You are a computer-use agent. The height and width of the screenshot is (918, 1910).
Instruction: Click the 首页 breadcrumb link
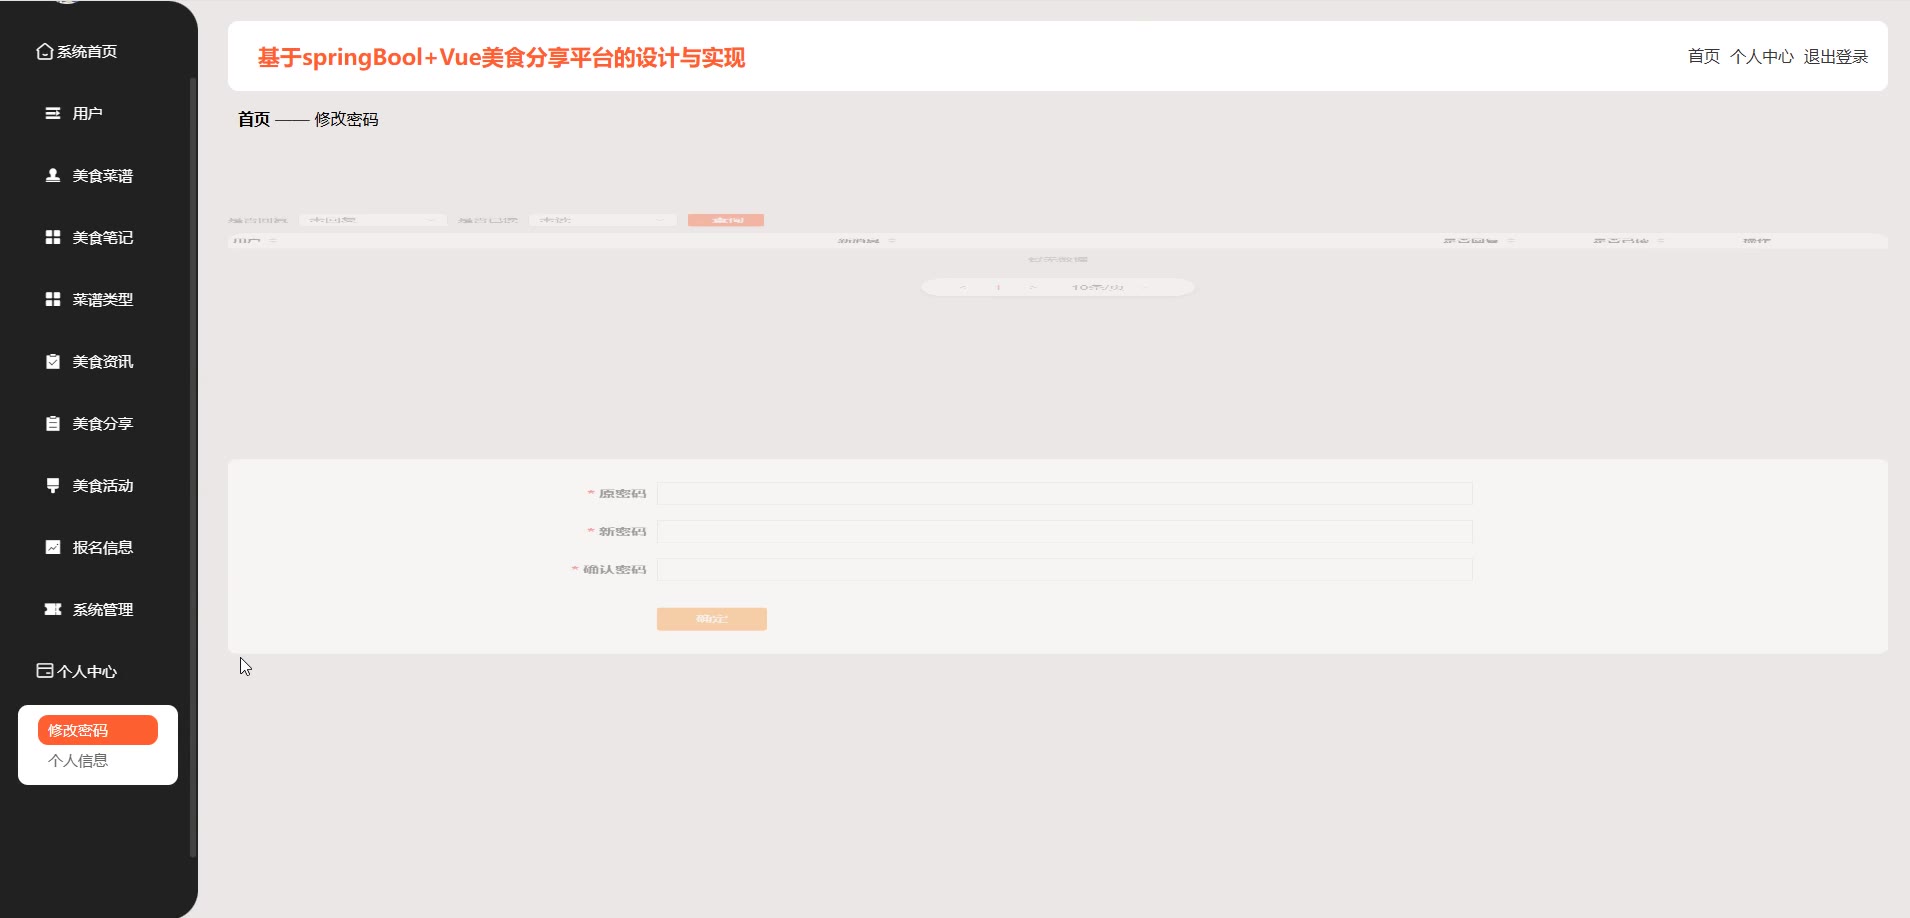coord(254,119)
